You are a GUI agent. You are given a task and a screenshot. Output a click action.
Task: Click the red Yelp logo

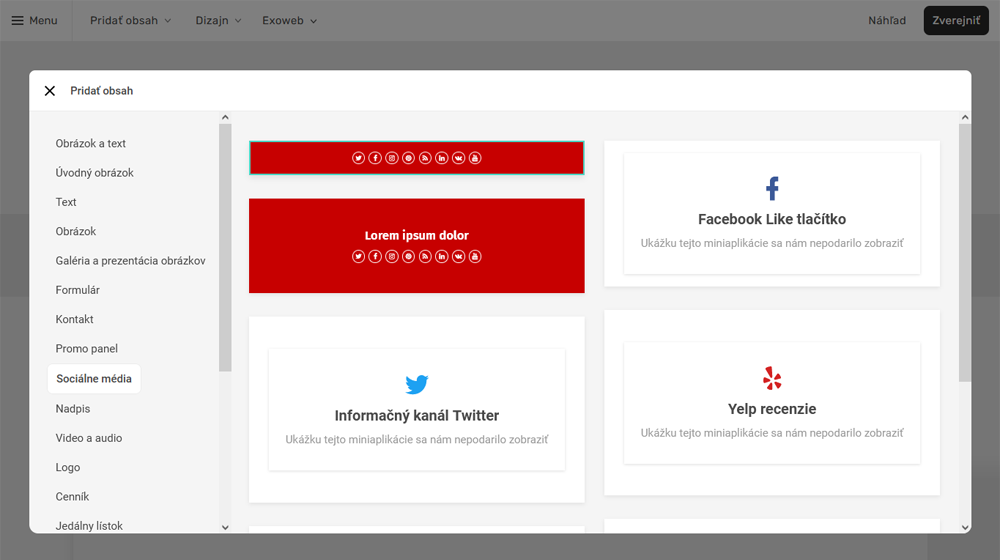tap(772, 378)
